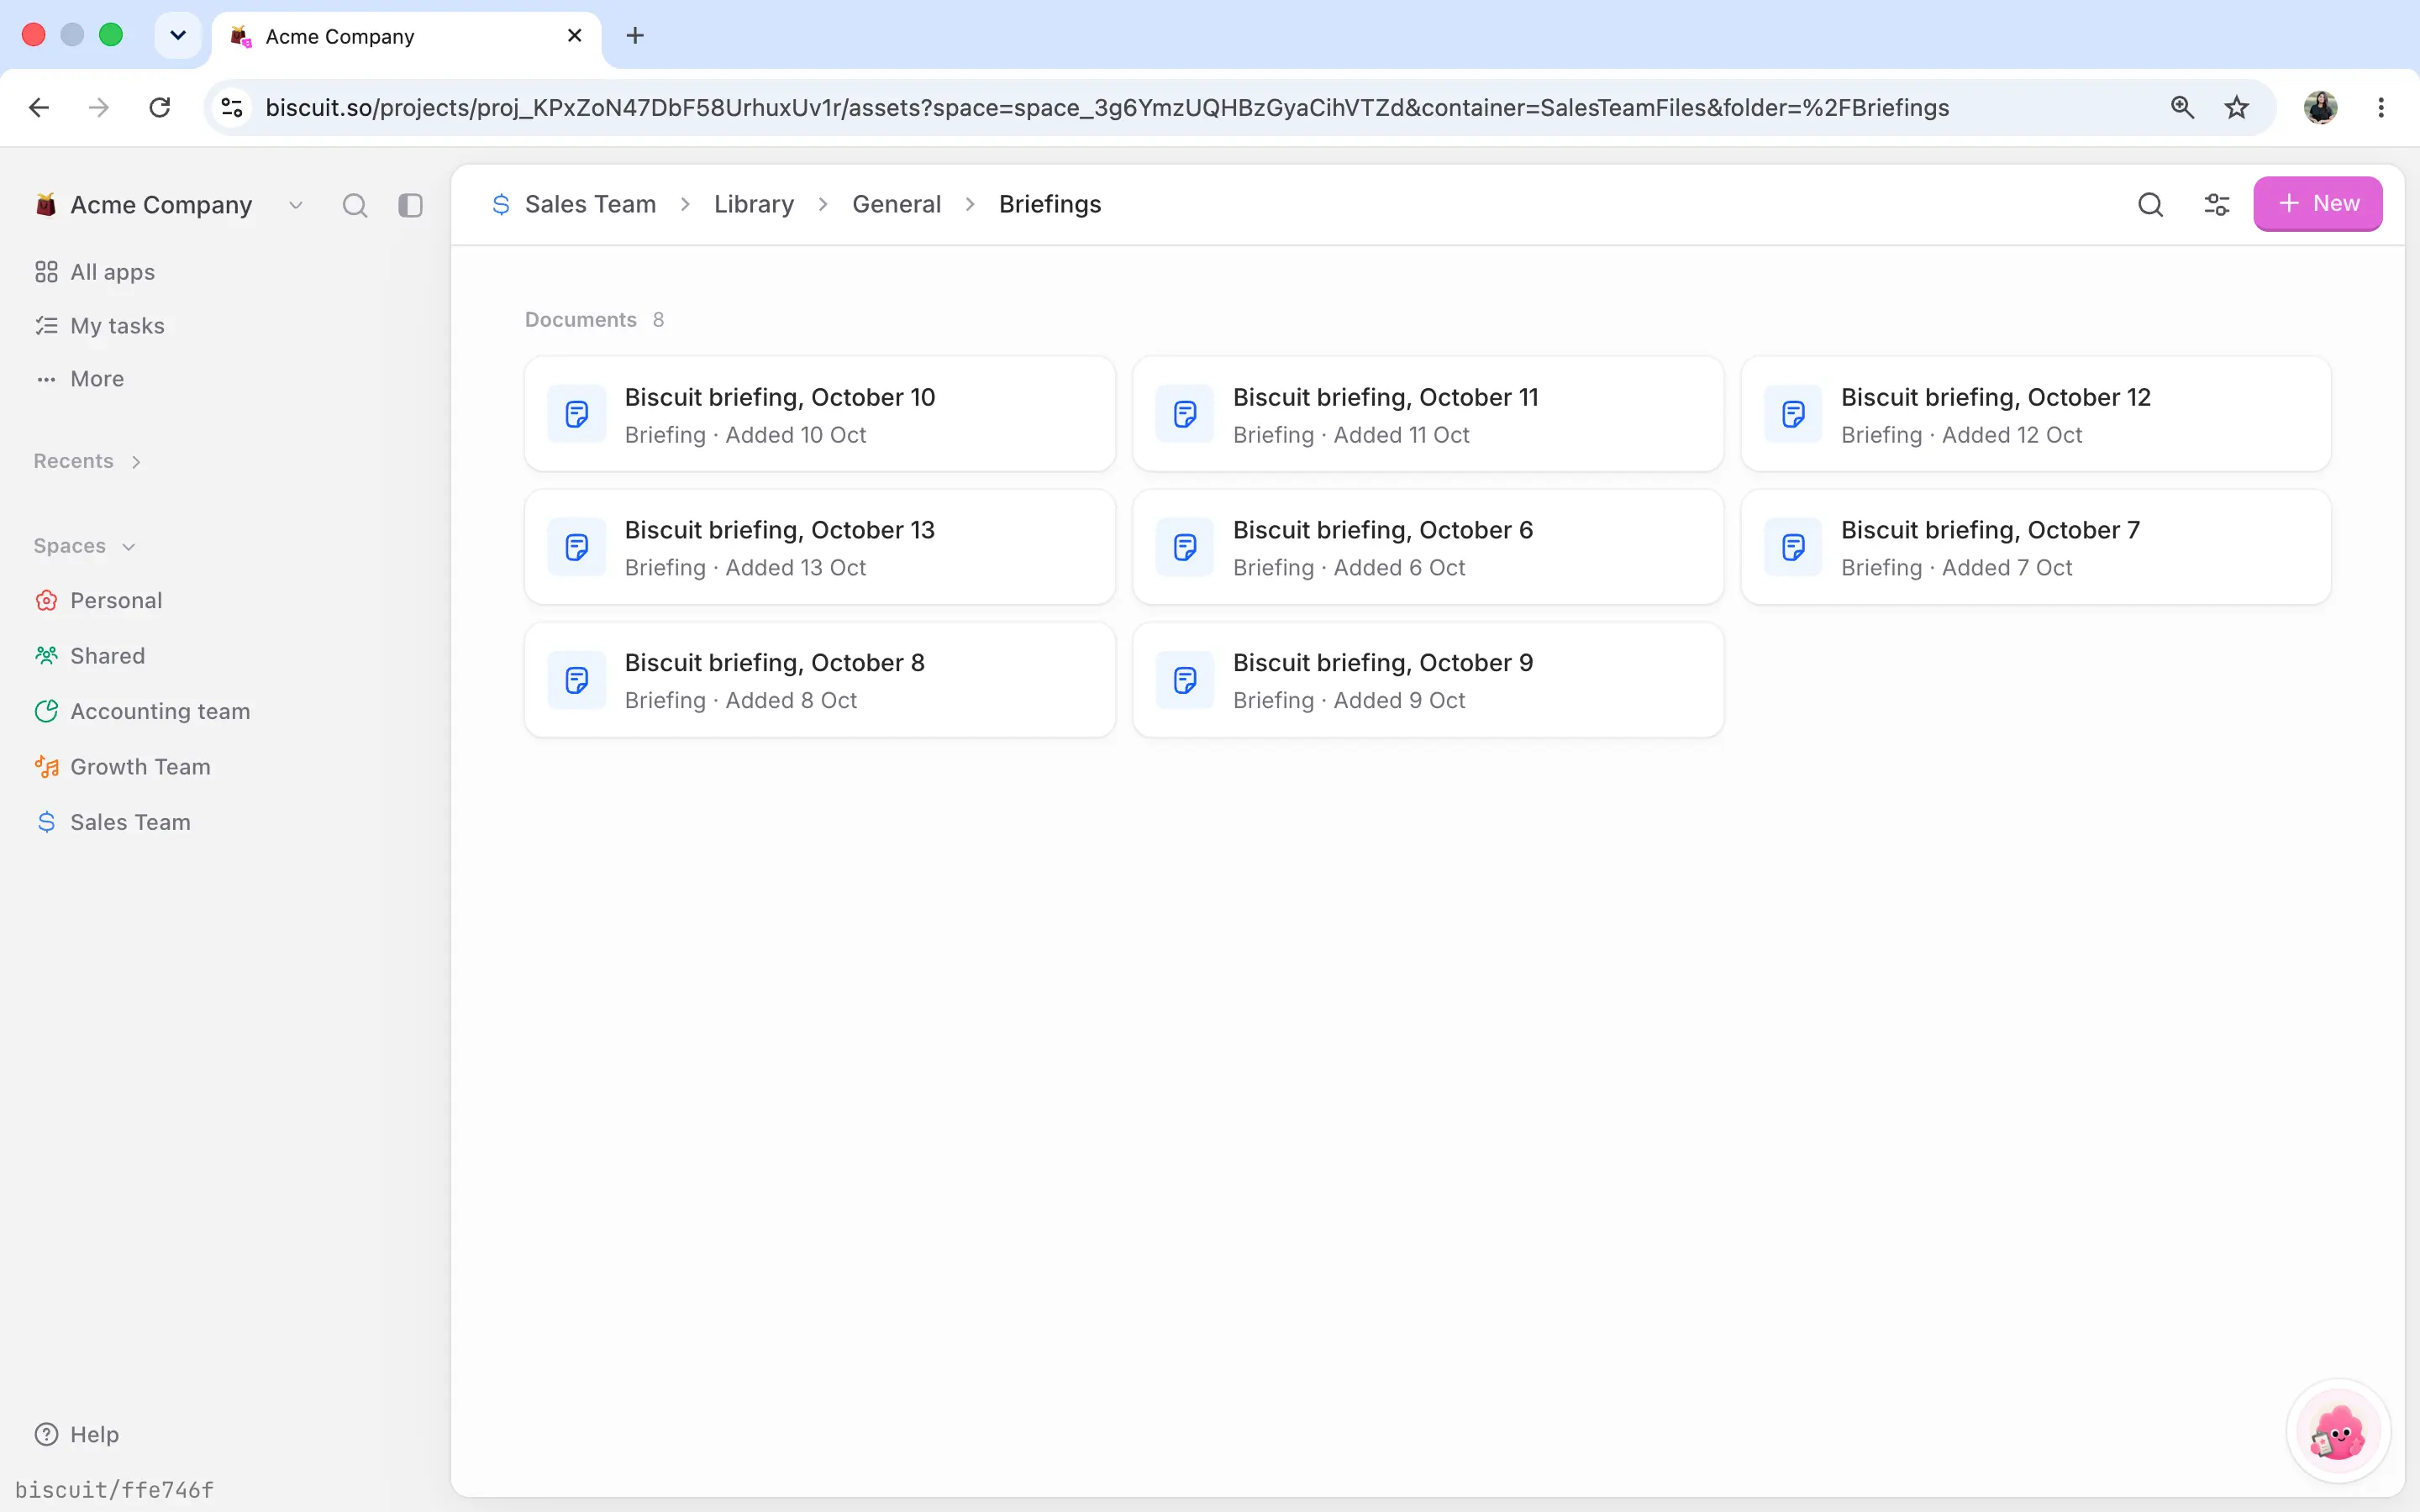This screenshot has width=2420, height=1512.
Task: Open the browser zoom indicator
Action: 2182,107
